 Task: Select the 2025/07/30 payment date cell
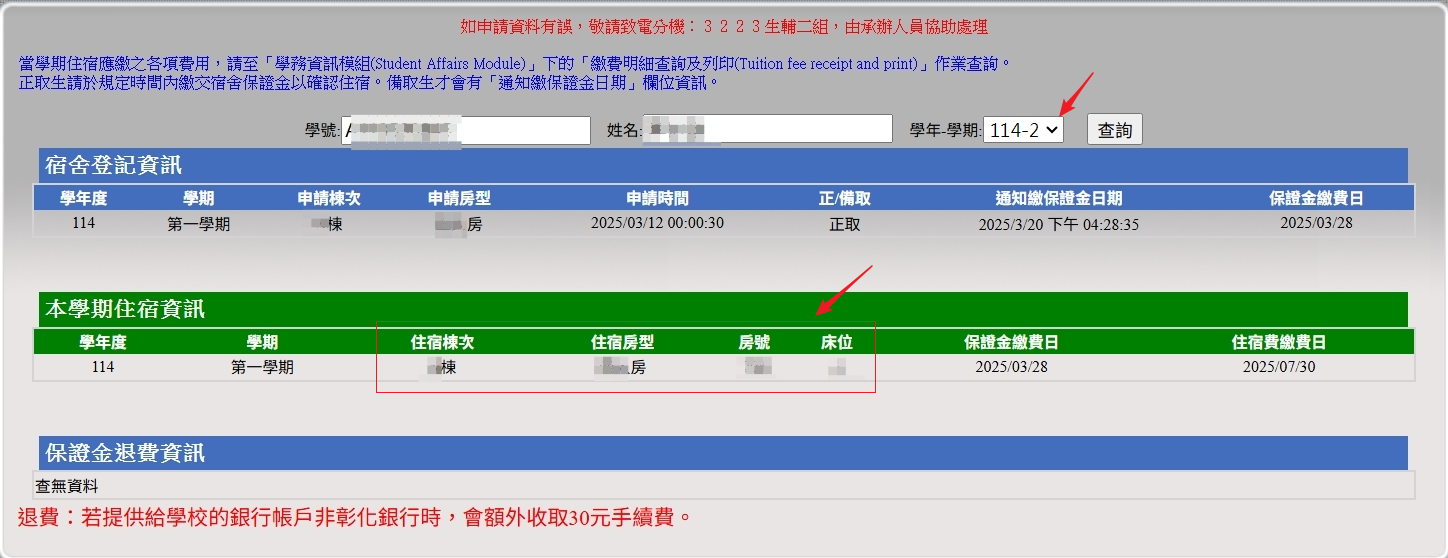pyautogui.click(x=1278, y=367)
